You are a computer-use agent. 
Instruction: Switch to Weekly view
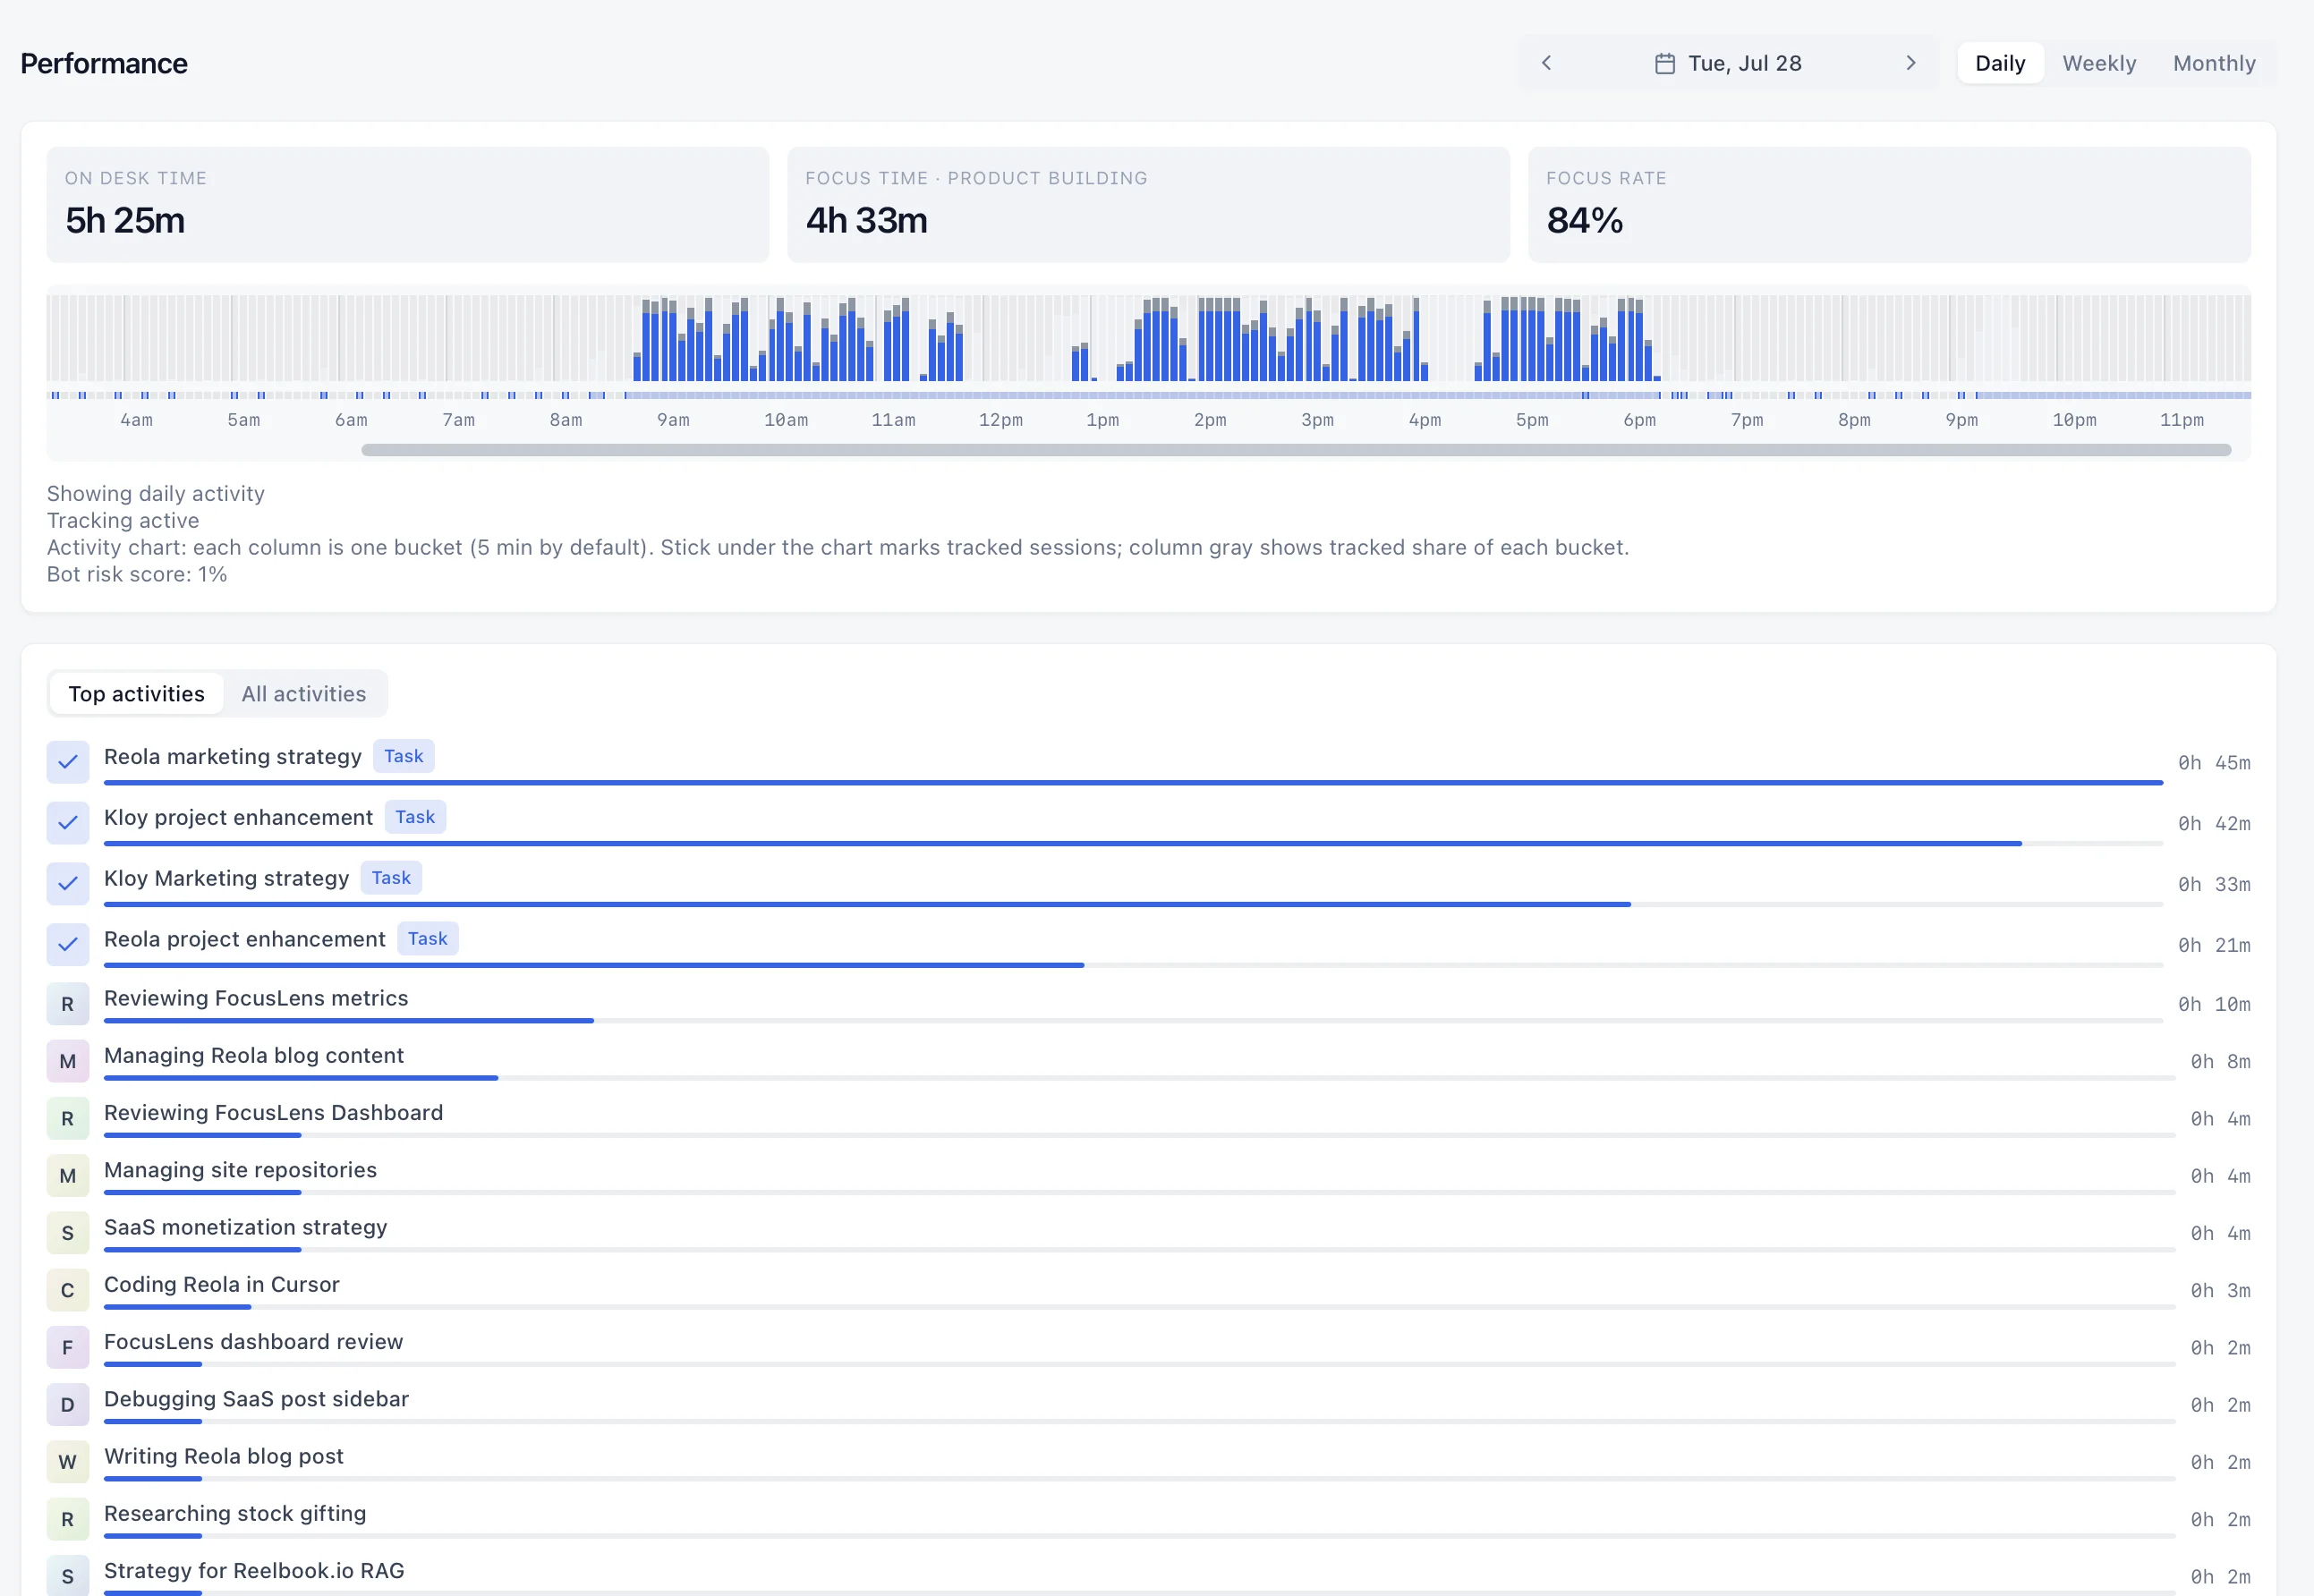(2098, 63)
